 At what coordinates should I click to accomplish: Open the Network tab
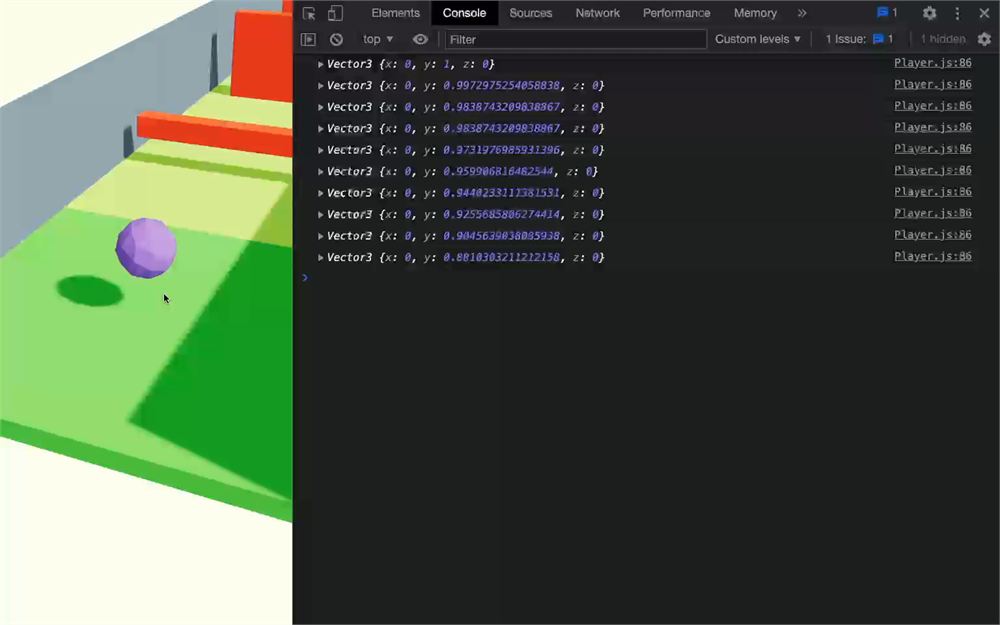tap(597, 13)
